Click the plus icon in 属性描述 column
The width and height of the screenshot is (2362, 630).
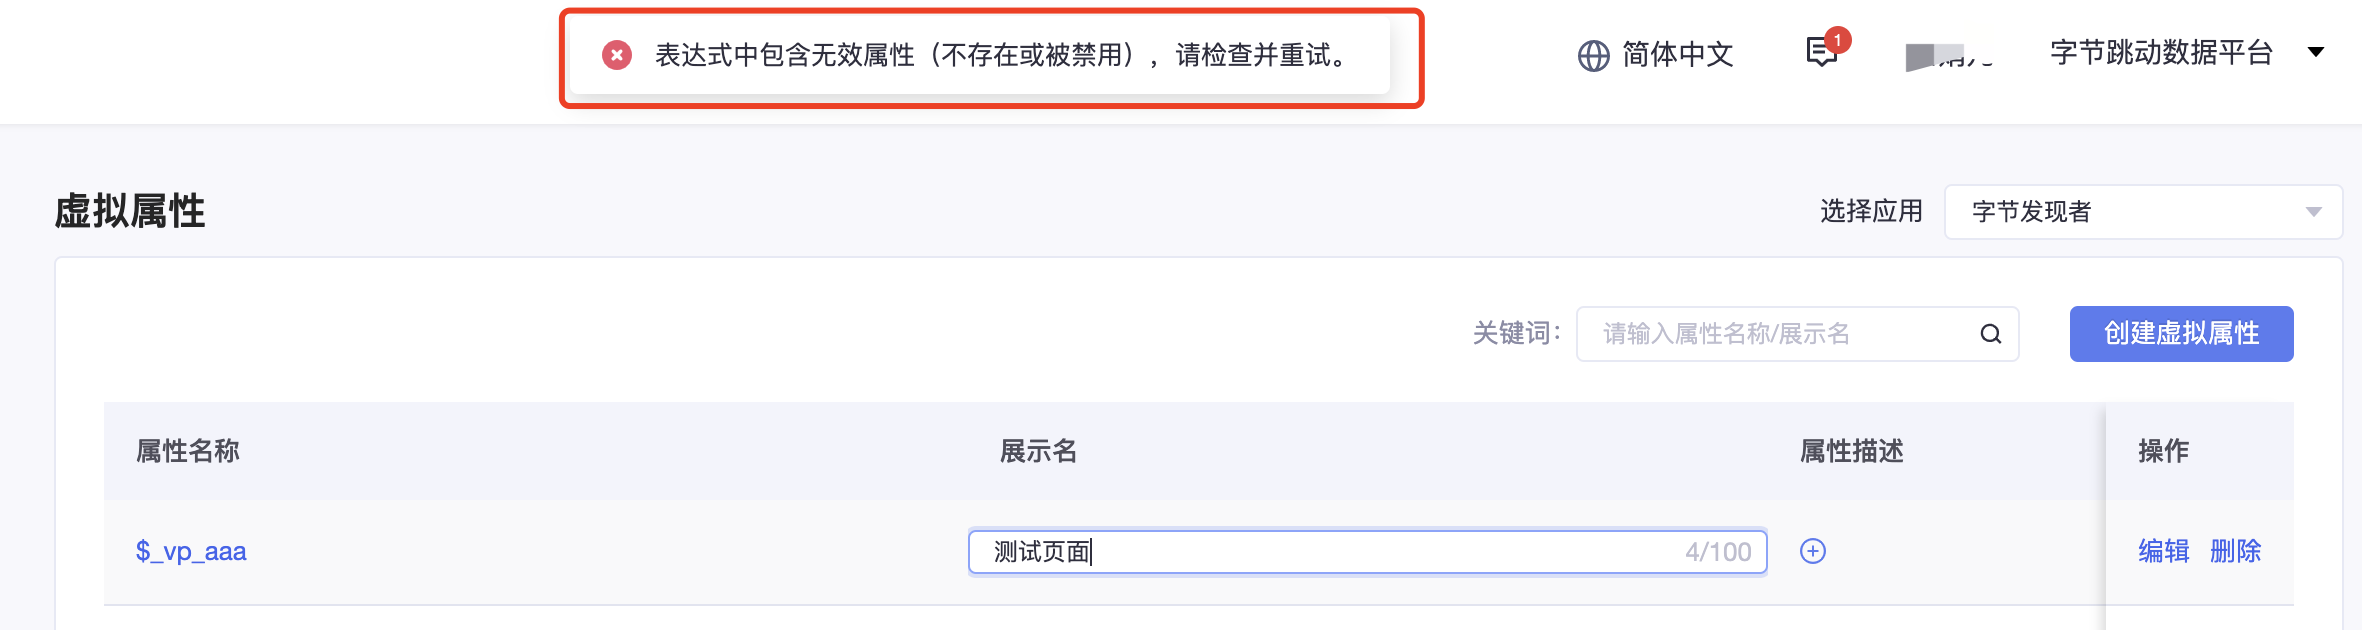(1813, 551)
